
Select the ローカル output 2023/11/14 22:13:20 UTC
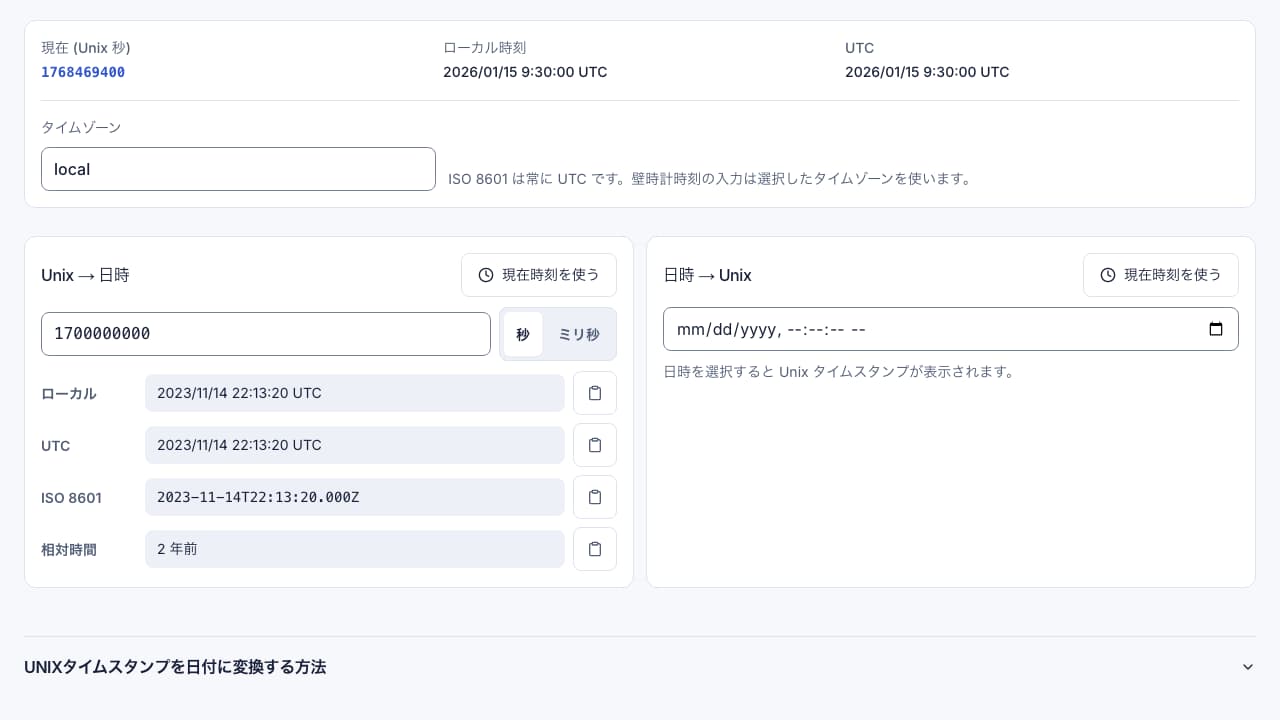(x=355, y=393)
